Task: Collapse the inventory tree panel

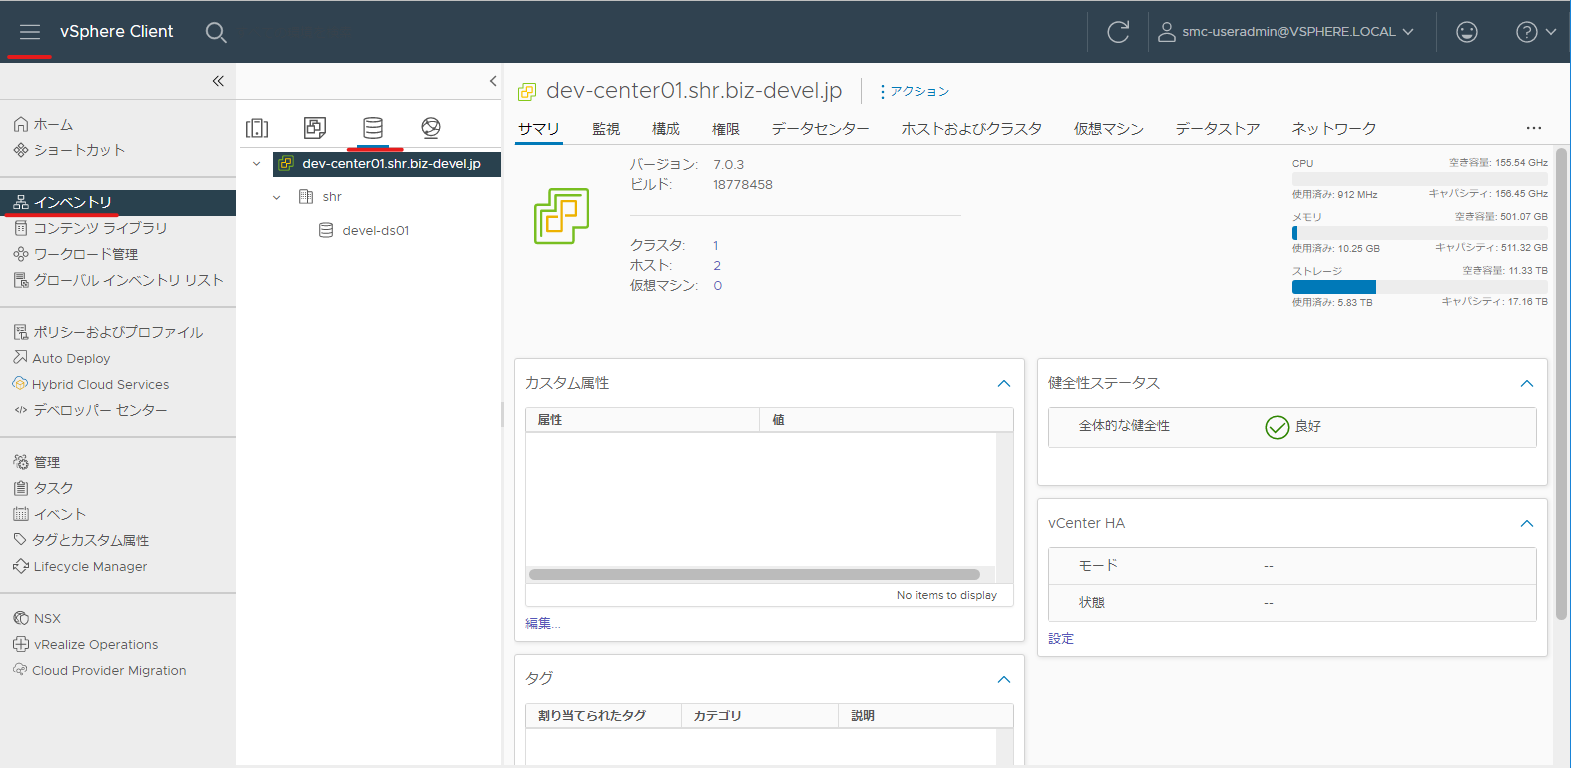Action: point(493,81)
